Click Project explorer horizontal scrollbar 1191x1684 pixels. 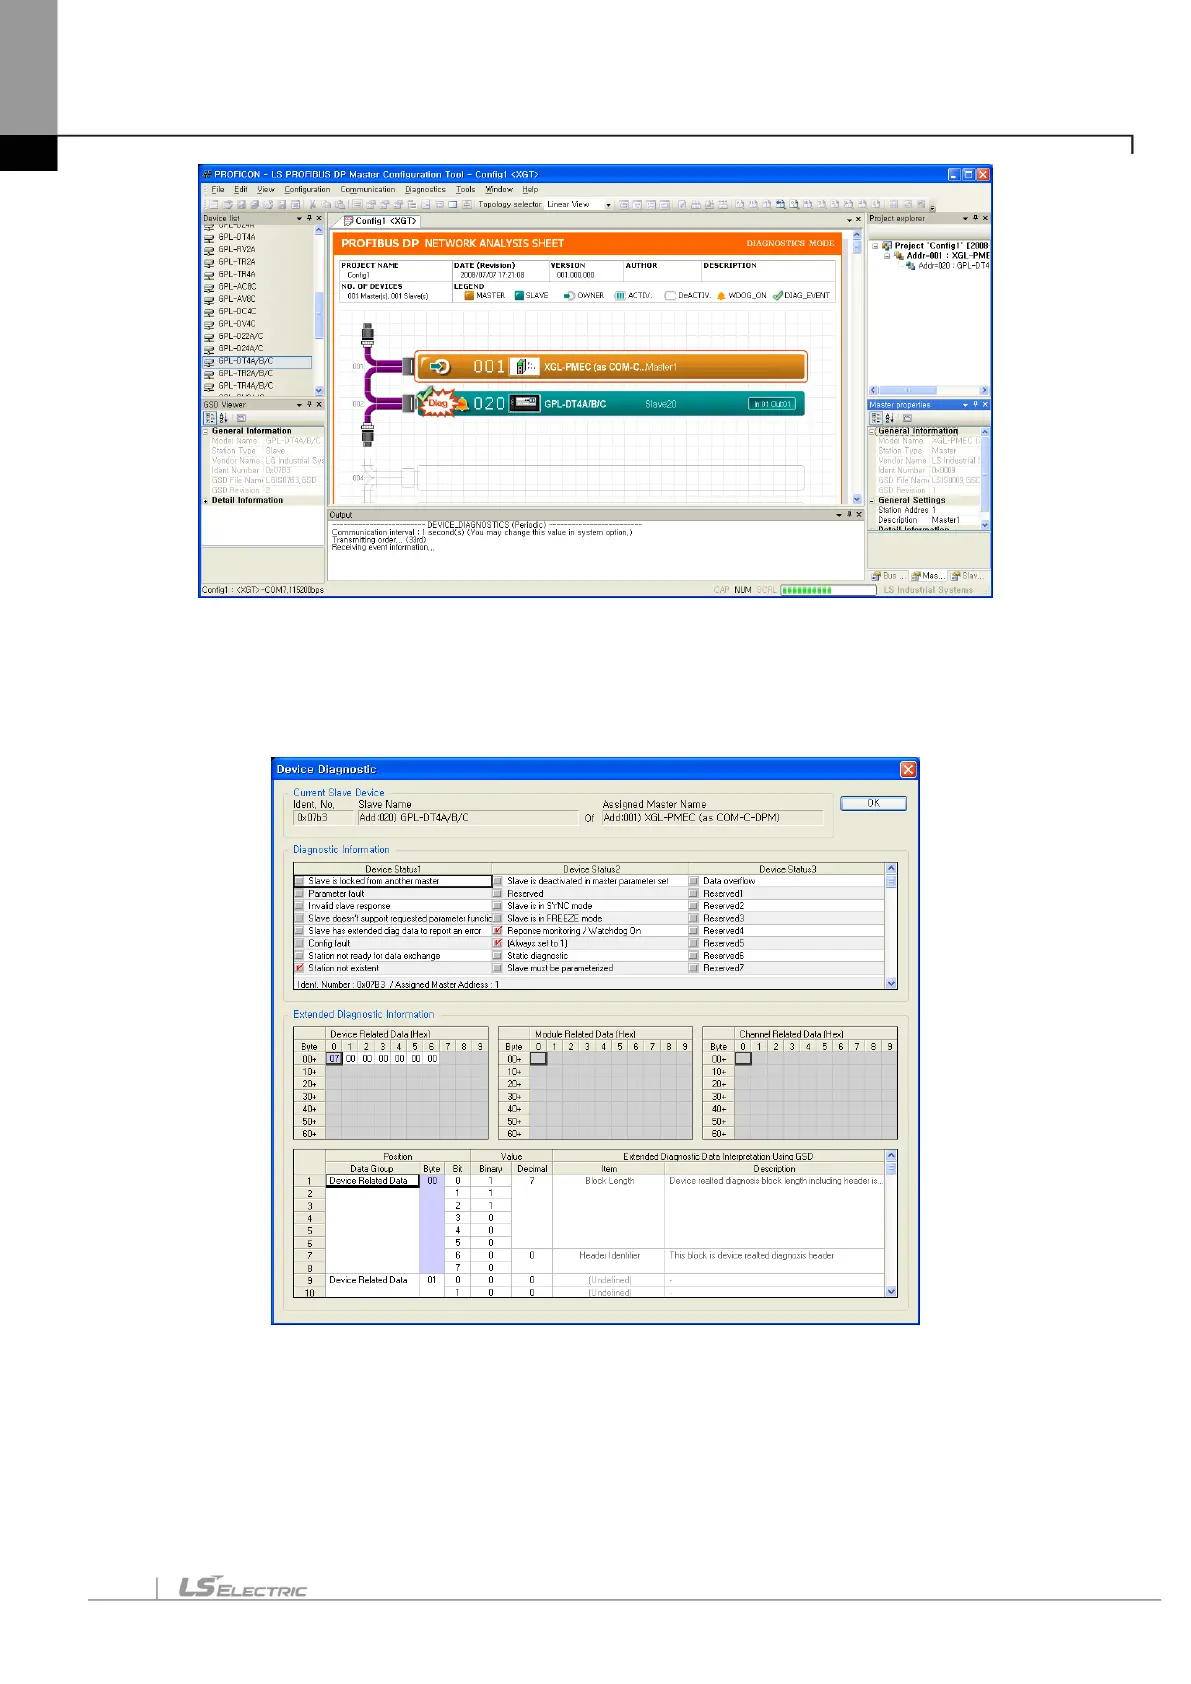928,391
